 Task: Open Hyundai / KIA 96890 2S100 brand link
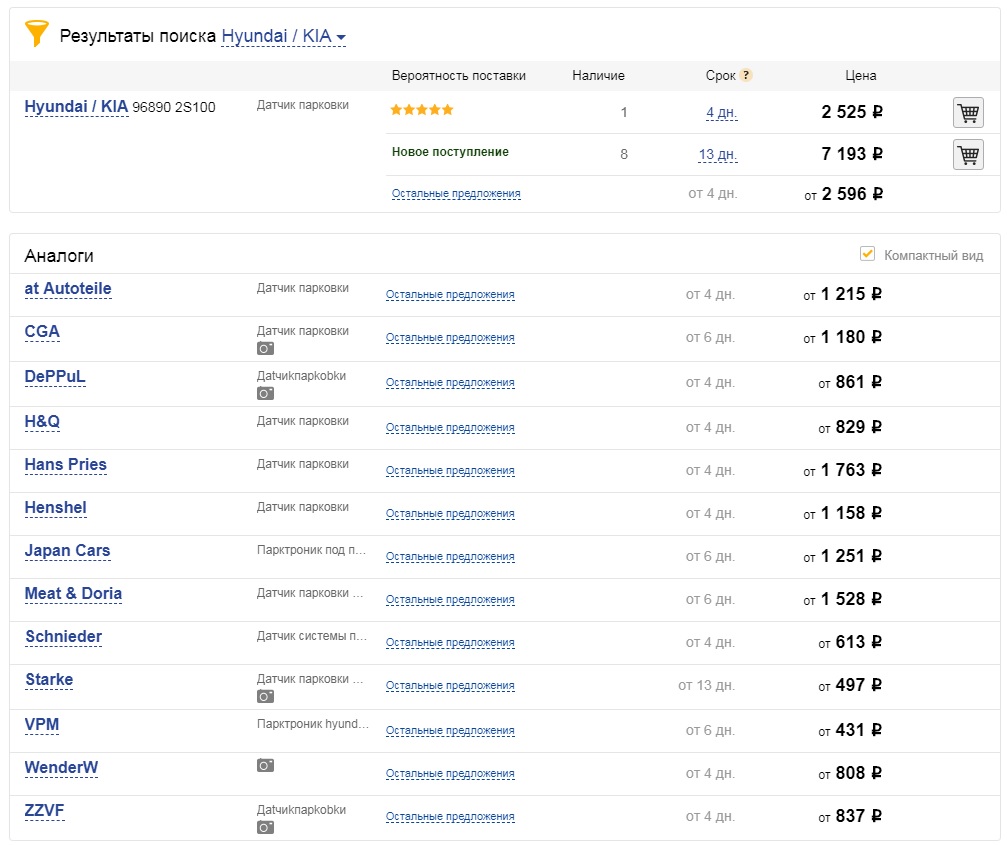(x=76, y=107)
